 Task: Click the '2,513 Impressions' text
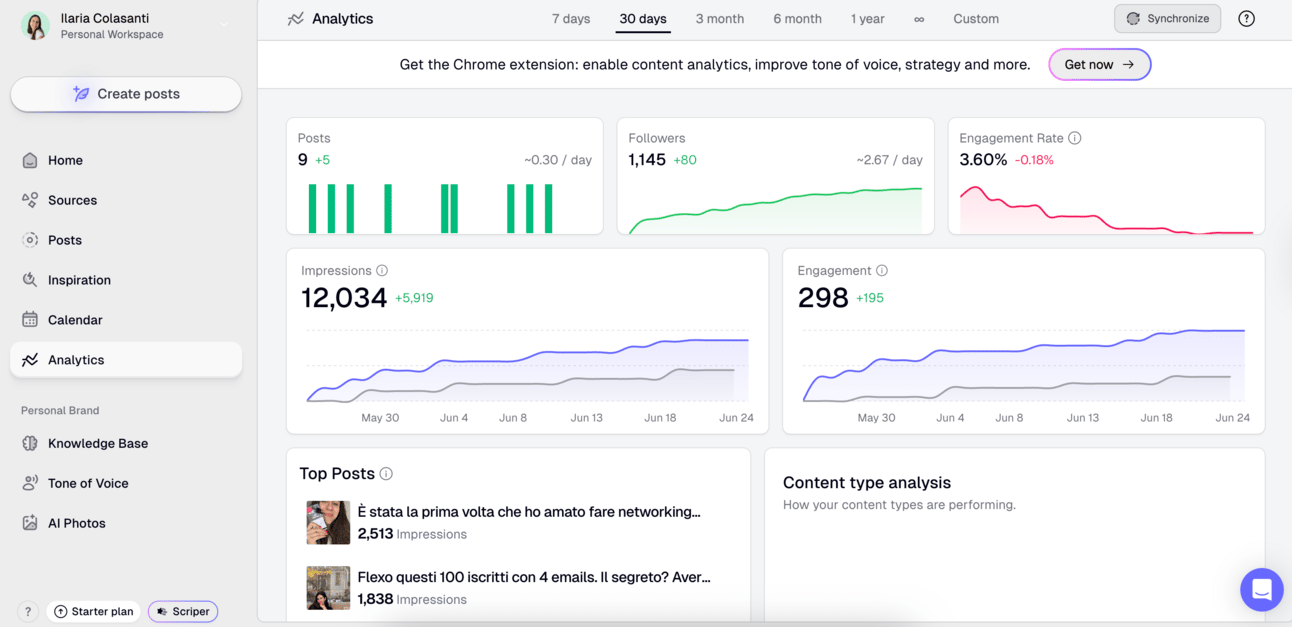click(412, 534)
